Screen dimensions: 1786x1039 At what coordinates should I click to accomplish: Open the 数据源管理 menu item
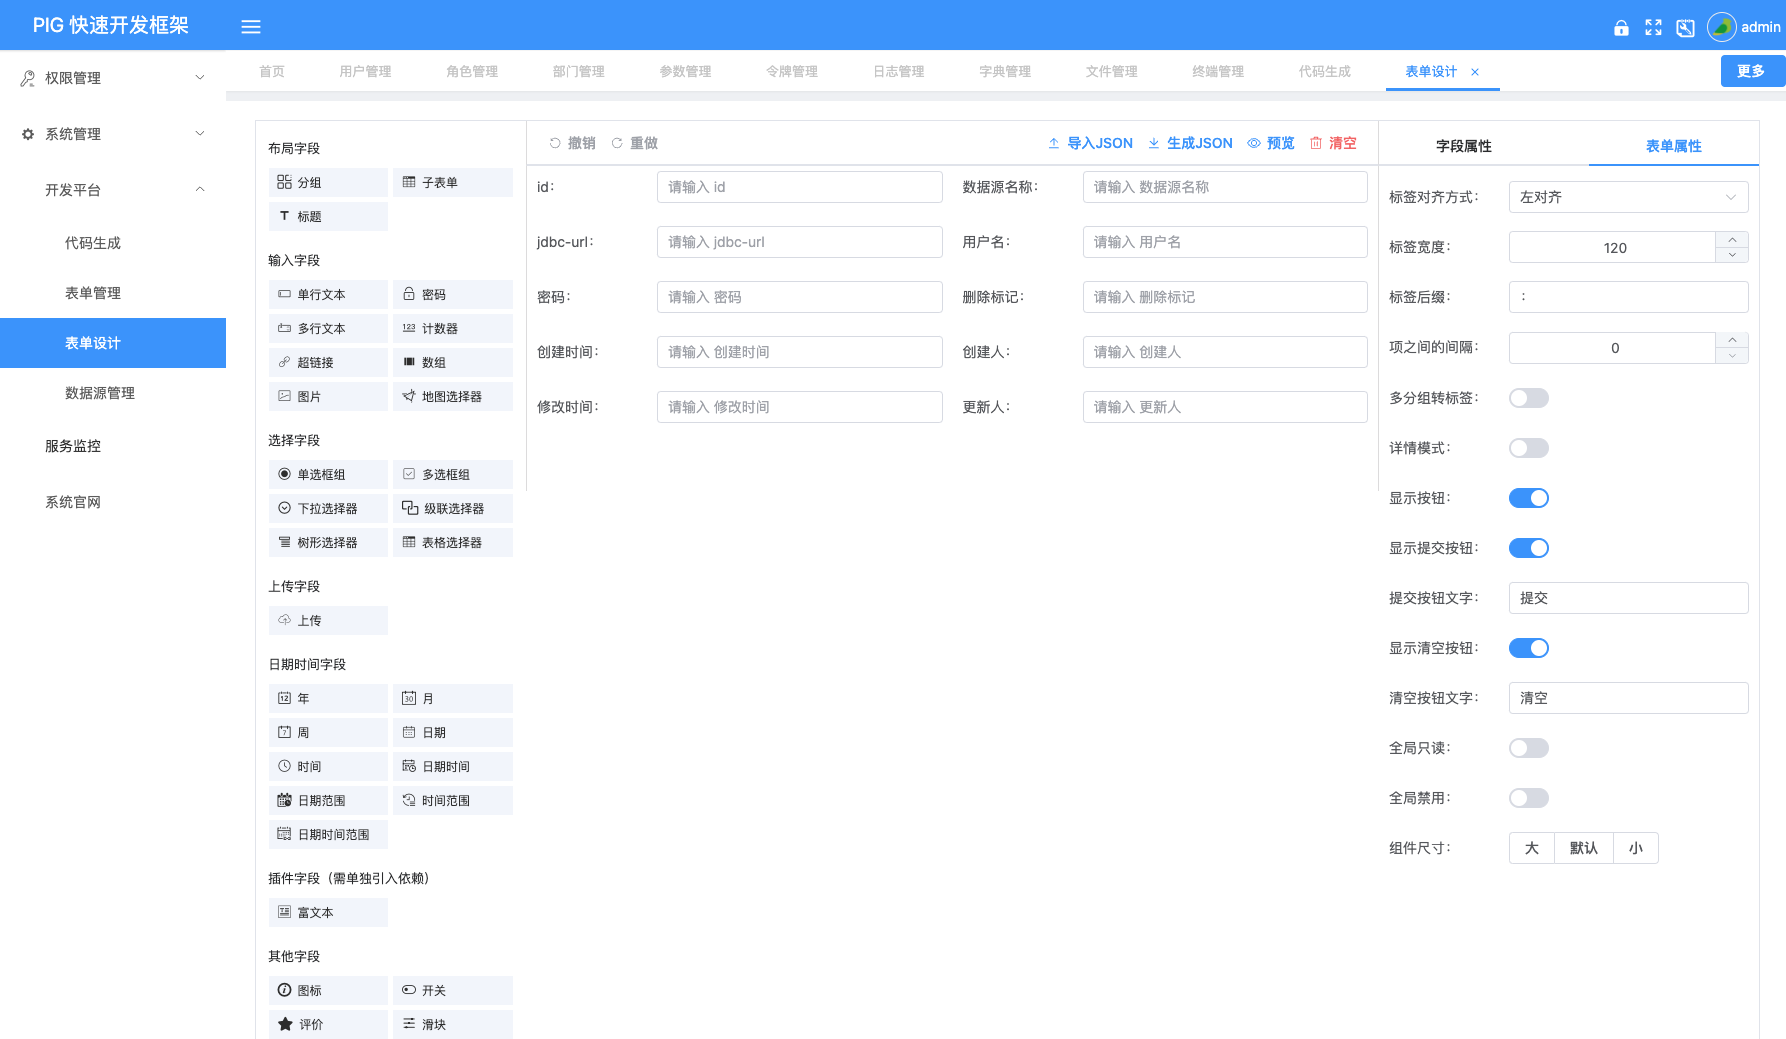click(x=100, y=393)
